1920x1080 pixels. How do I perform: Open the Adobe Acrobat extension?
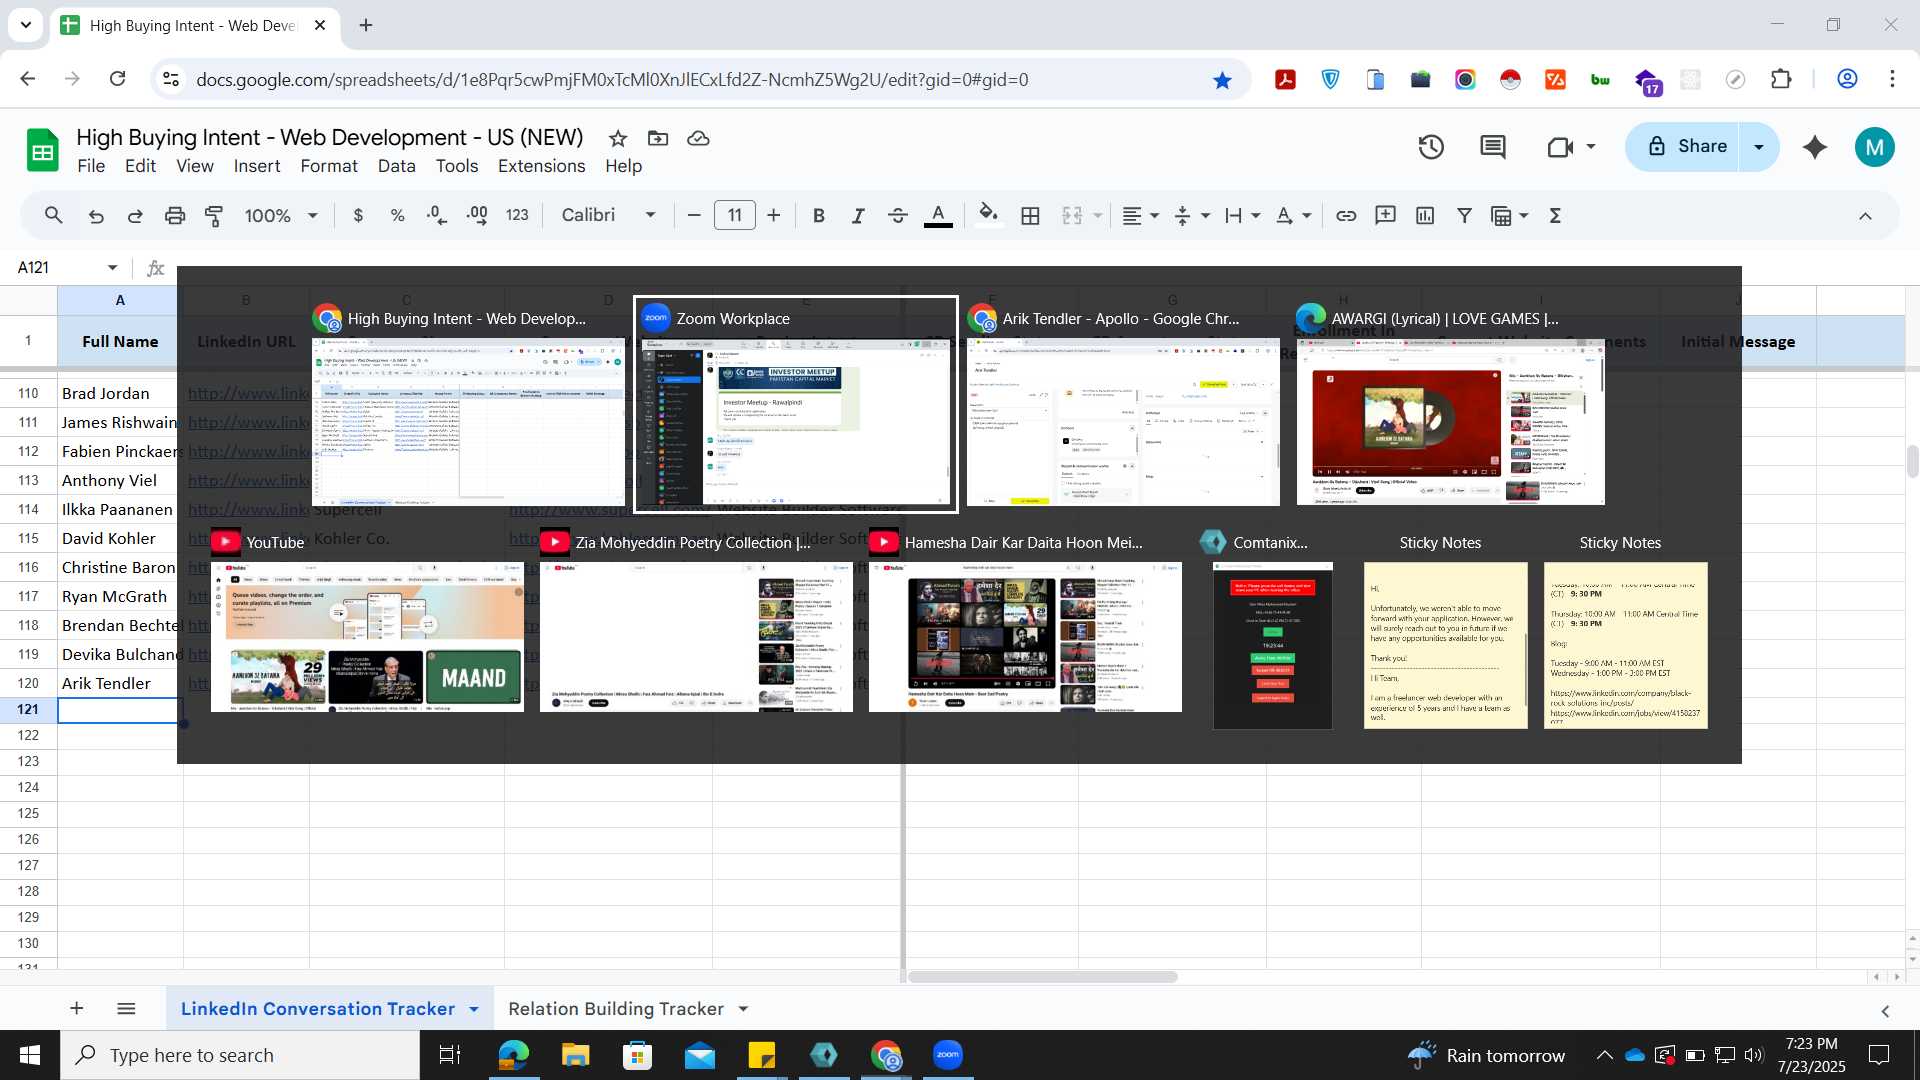1285,80
